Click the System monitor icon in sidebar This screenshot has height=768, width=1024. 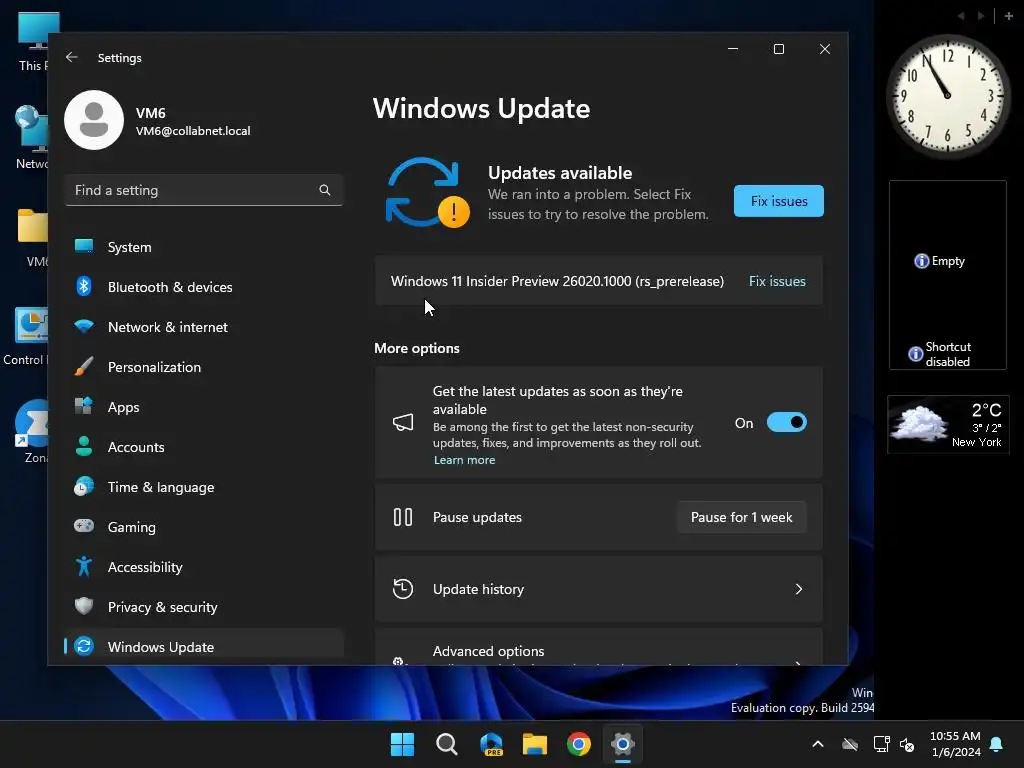(84, 246)
